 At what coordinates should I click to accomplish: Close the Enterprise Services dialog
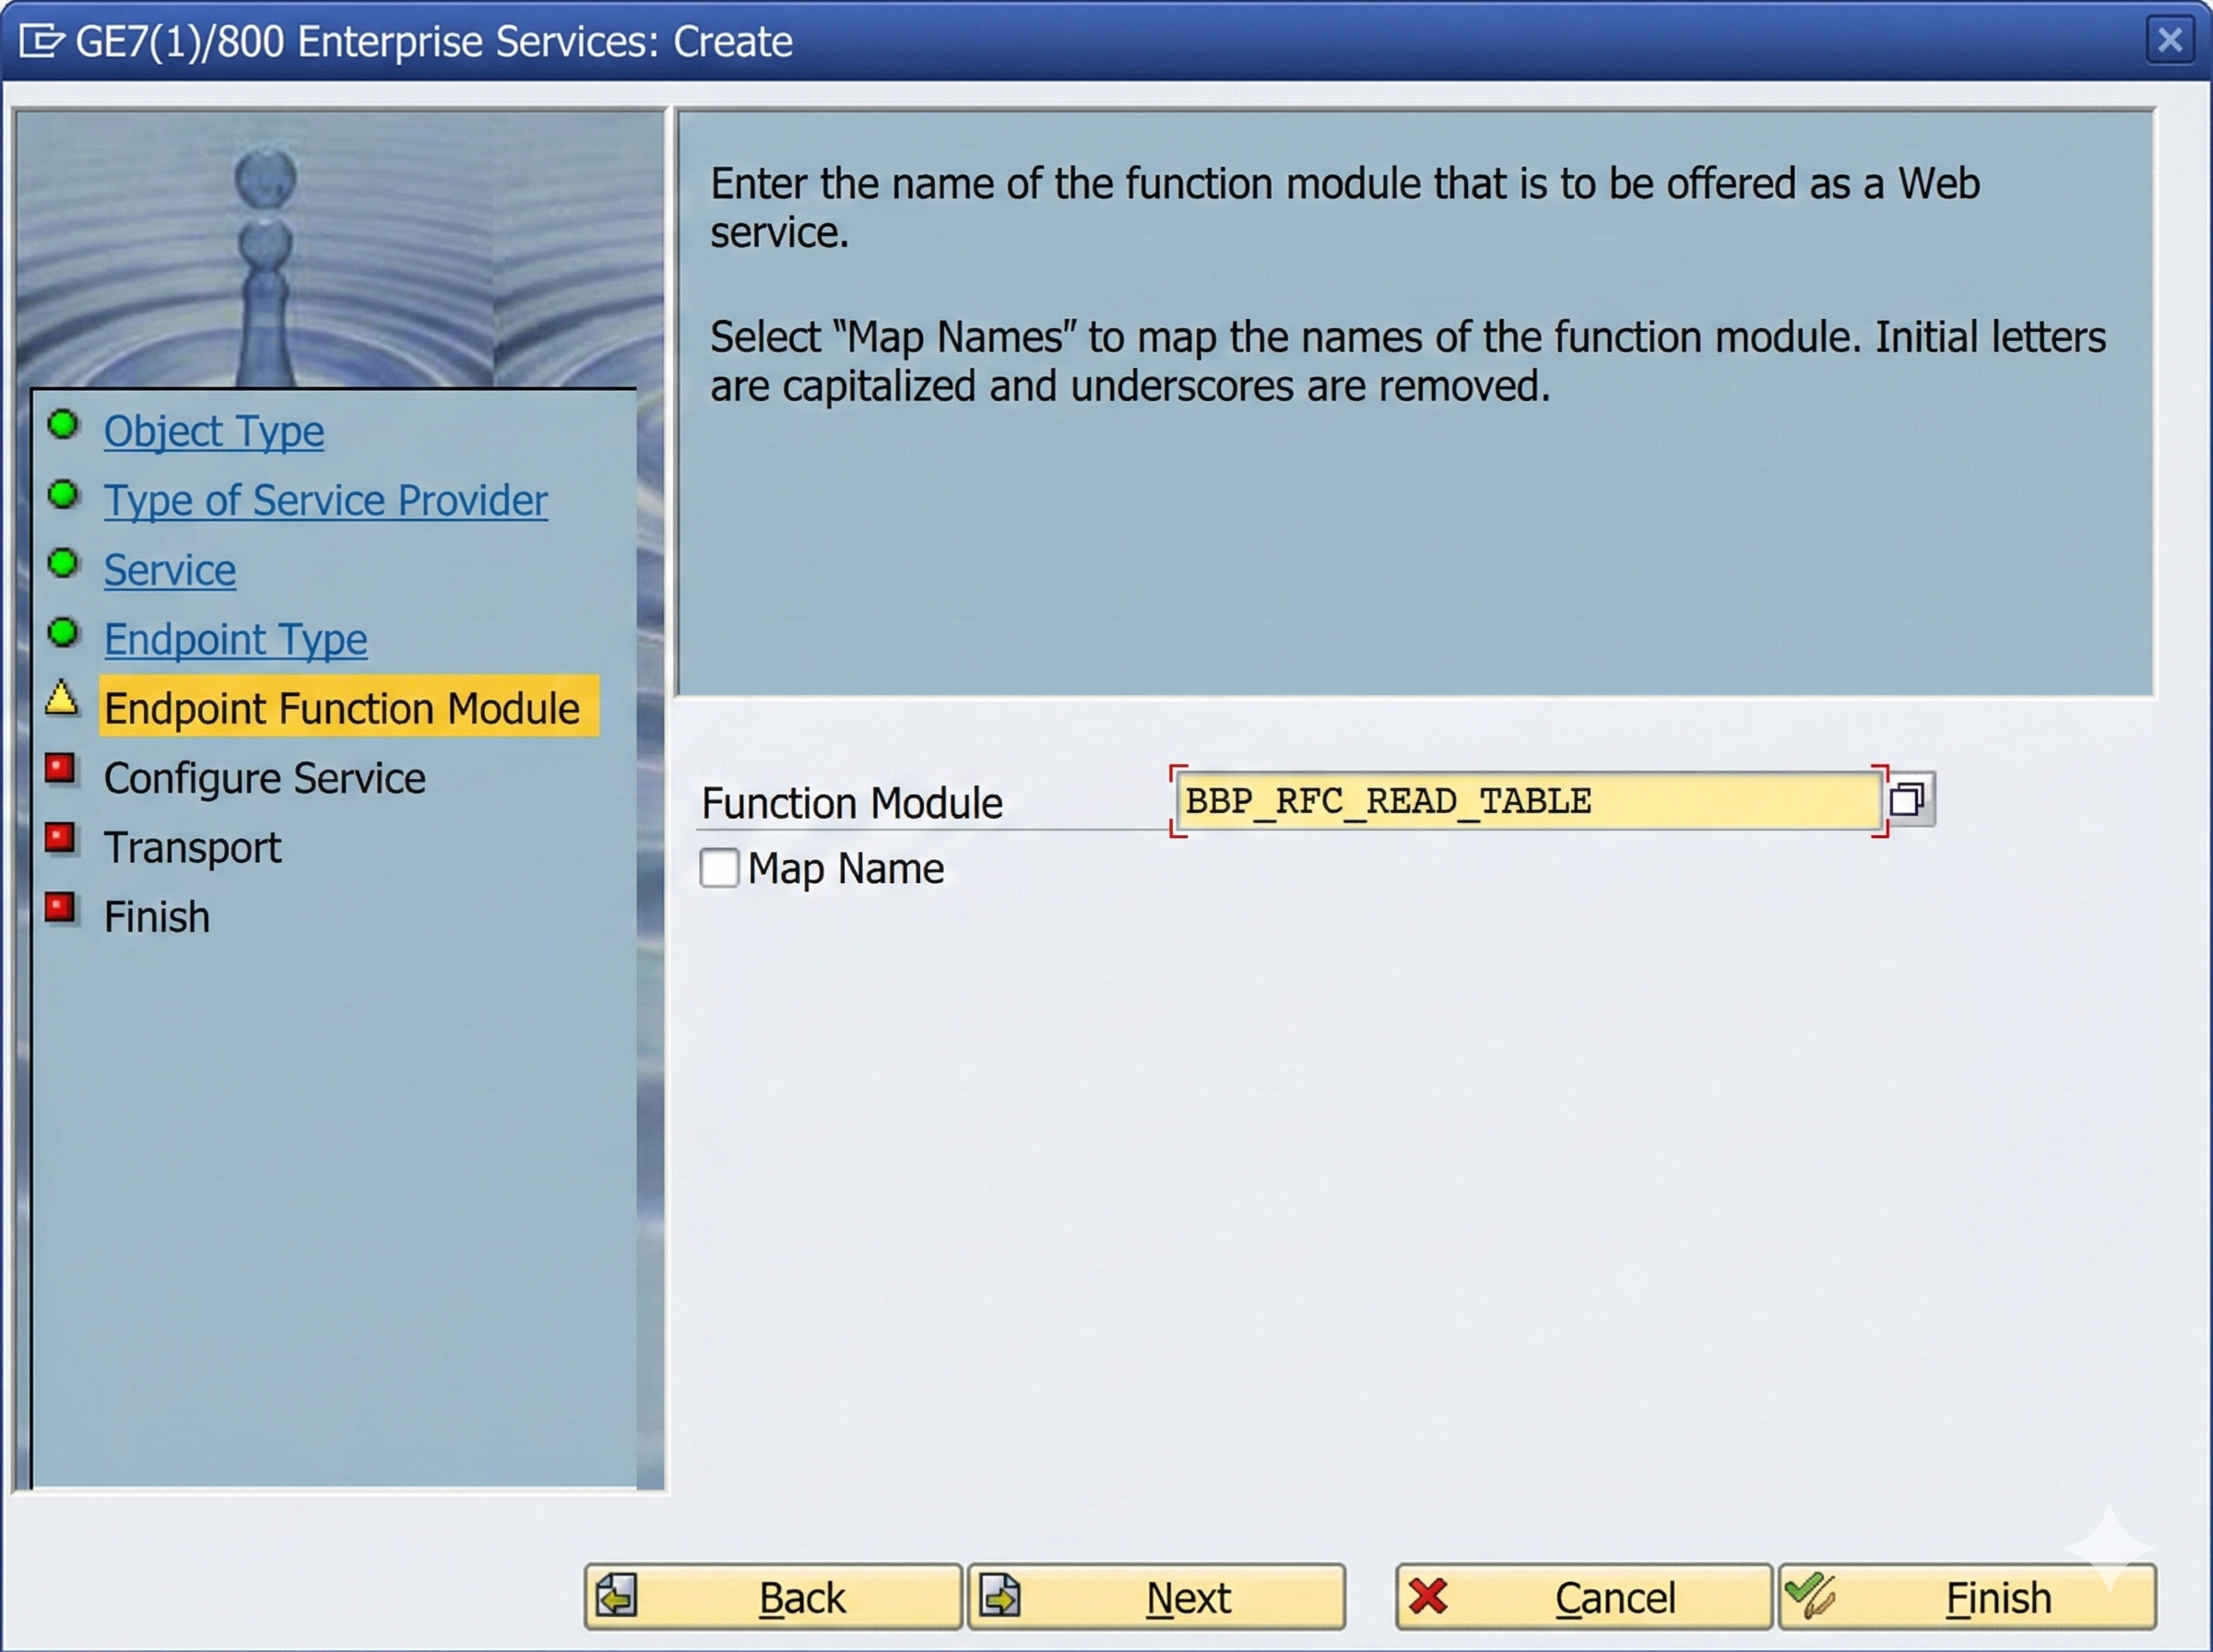pyautogui.click(x=2169, y=40)
